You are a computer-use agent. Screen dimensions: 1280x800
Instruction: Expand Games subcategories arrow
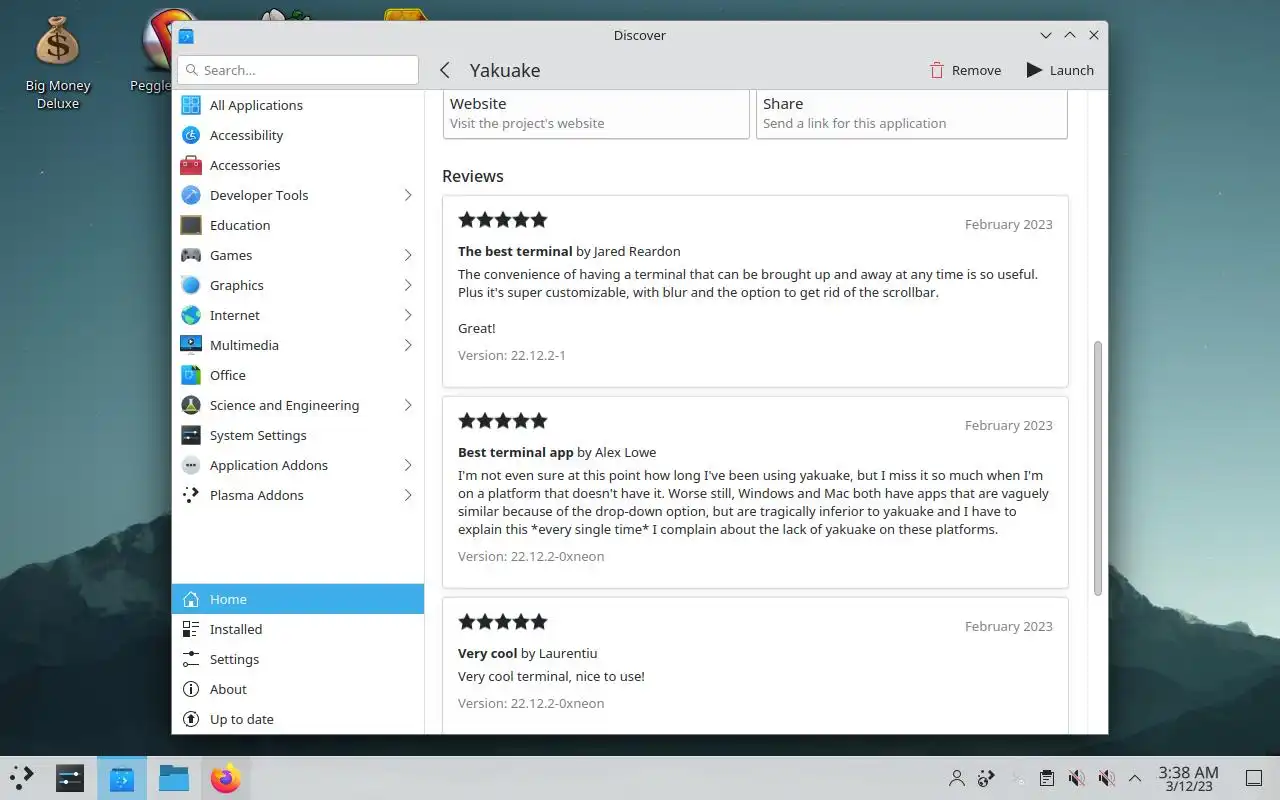(x=408, y=255)
